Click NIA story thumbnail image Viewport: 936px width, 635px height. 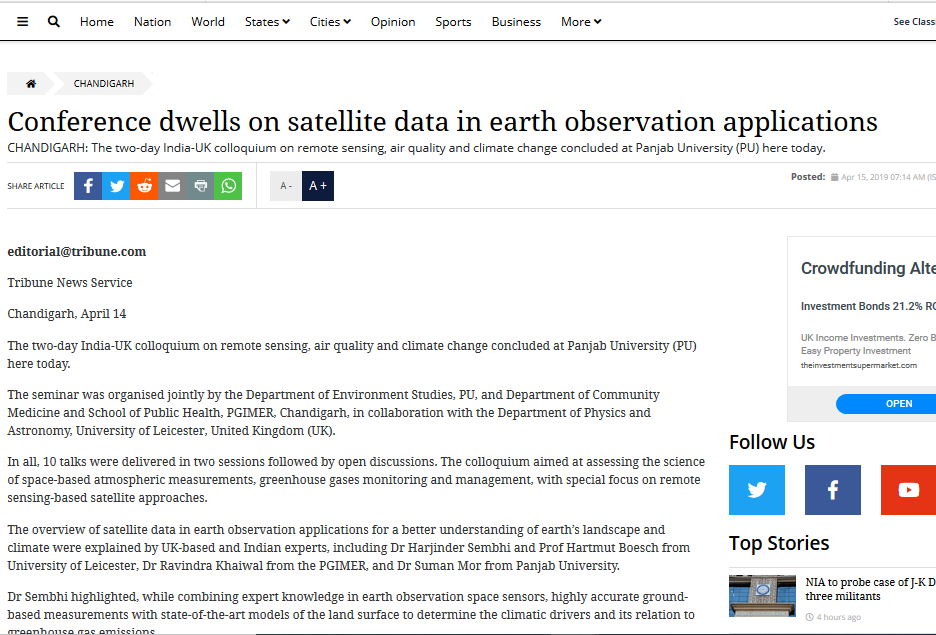coord(762,596)
